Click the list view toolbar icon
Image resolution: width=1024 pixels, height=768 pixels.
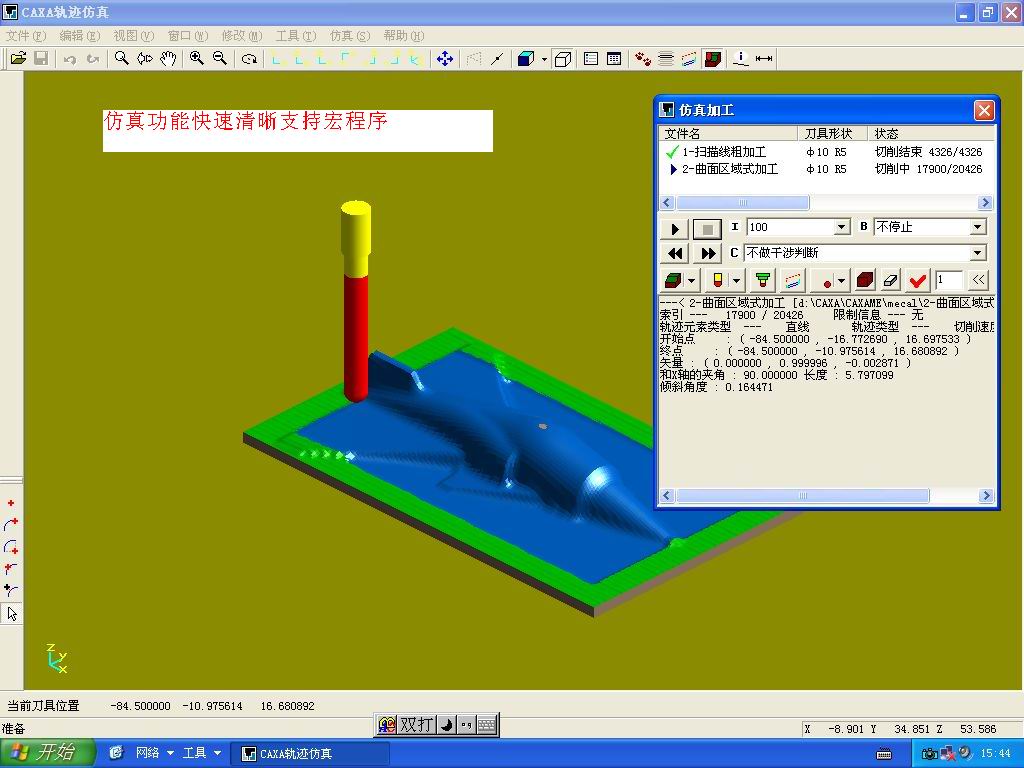click(591, 59)
